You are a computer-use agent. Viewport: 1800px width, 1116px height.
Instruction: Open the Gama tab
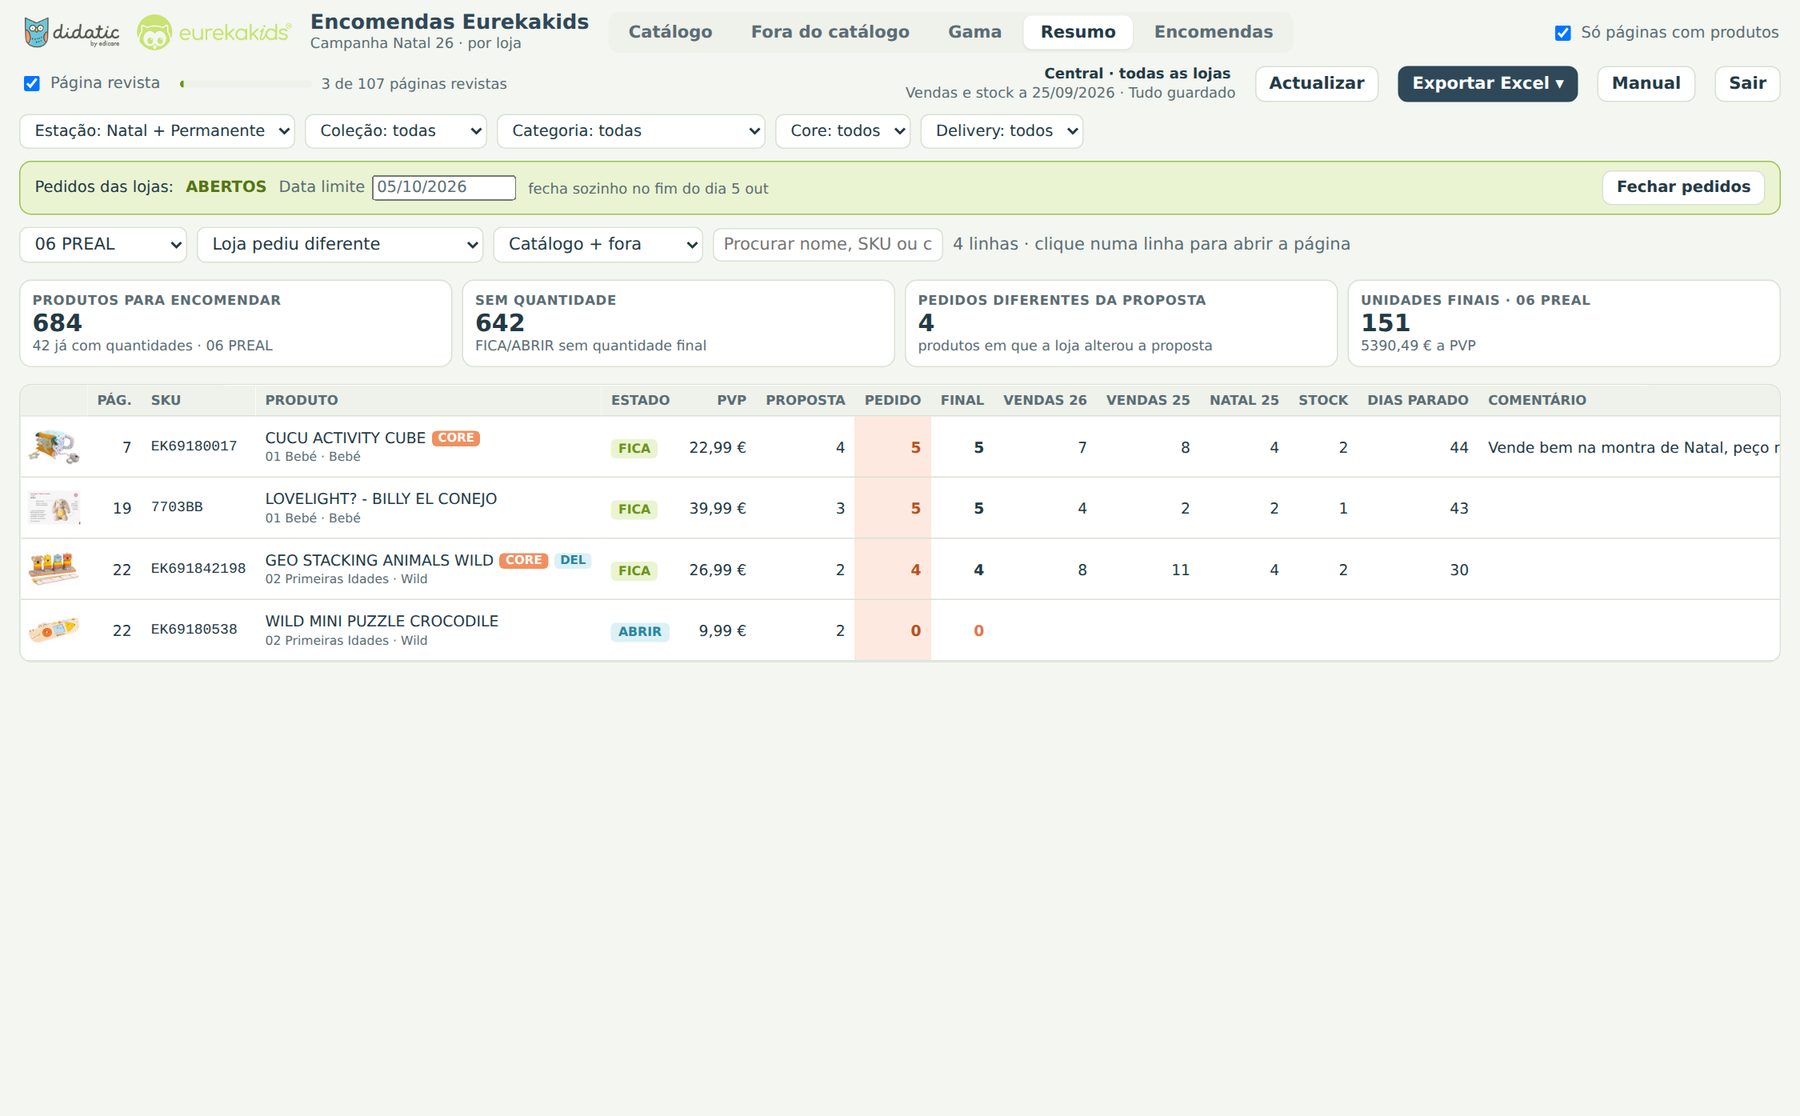point(975,32)
